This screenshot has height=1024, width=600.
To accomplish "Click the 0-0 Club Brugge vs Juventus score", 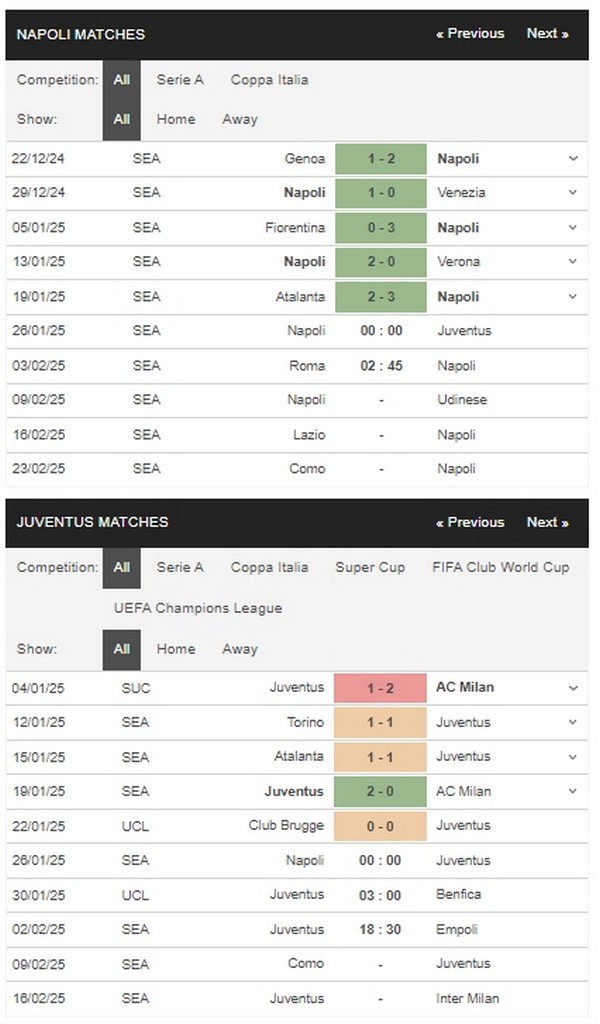I will coord(384,826).
